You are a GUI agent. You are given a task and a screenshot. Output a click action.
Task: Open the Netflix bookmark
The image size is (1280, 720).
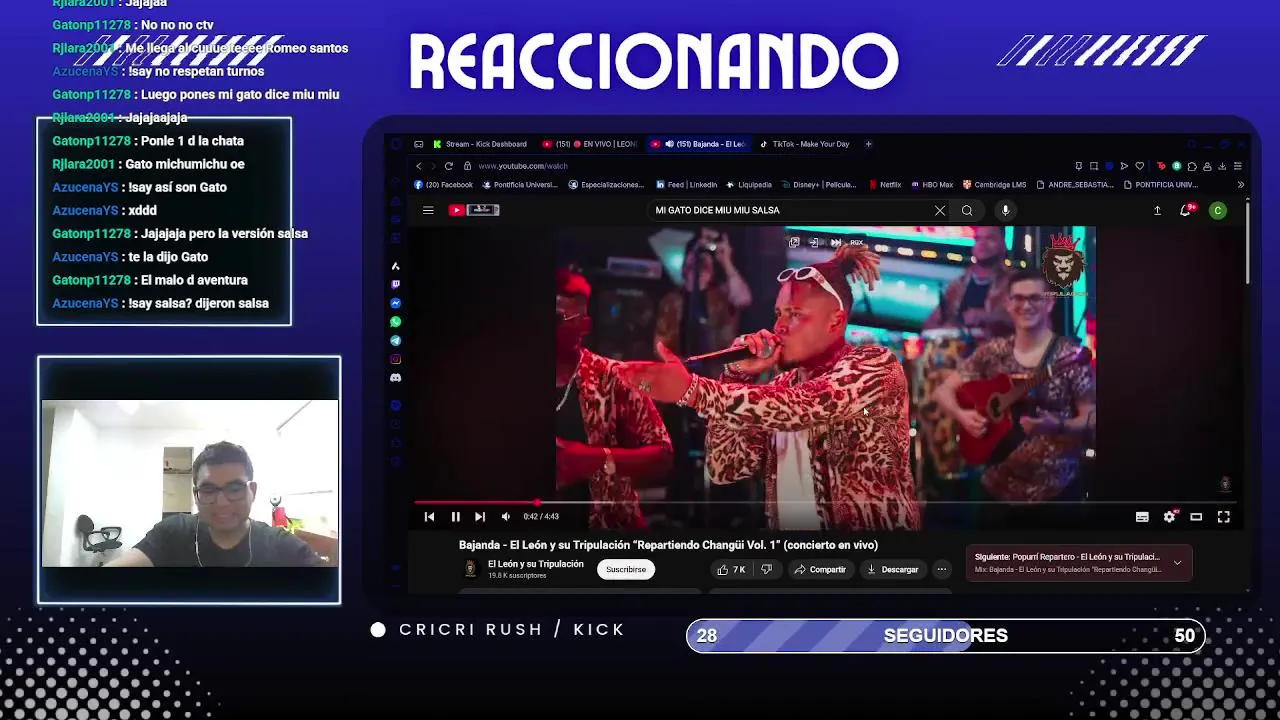[x=885, y=185]
